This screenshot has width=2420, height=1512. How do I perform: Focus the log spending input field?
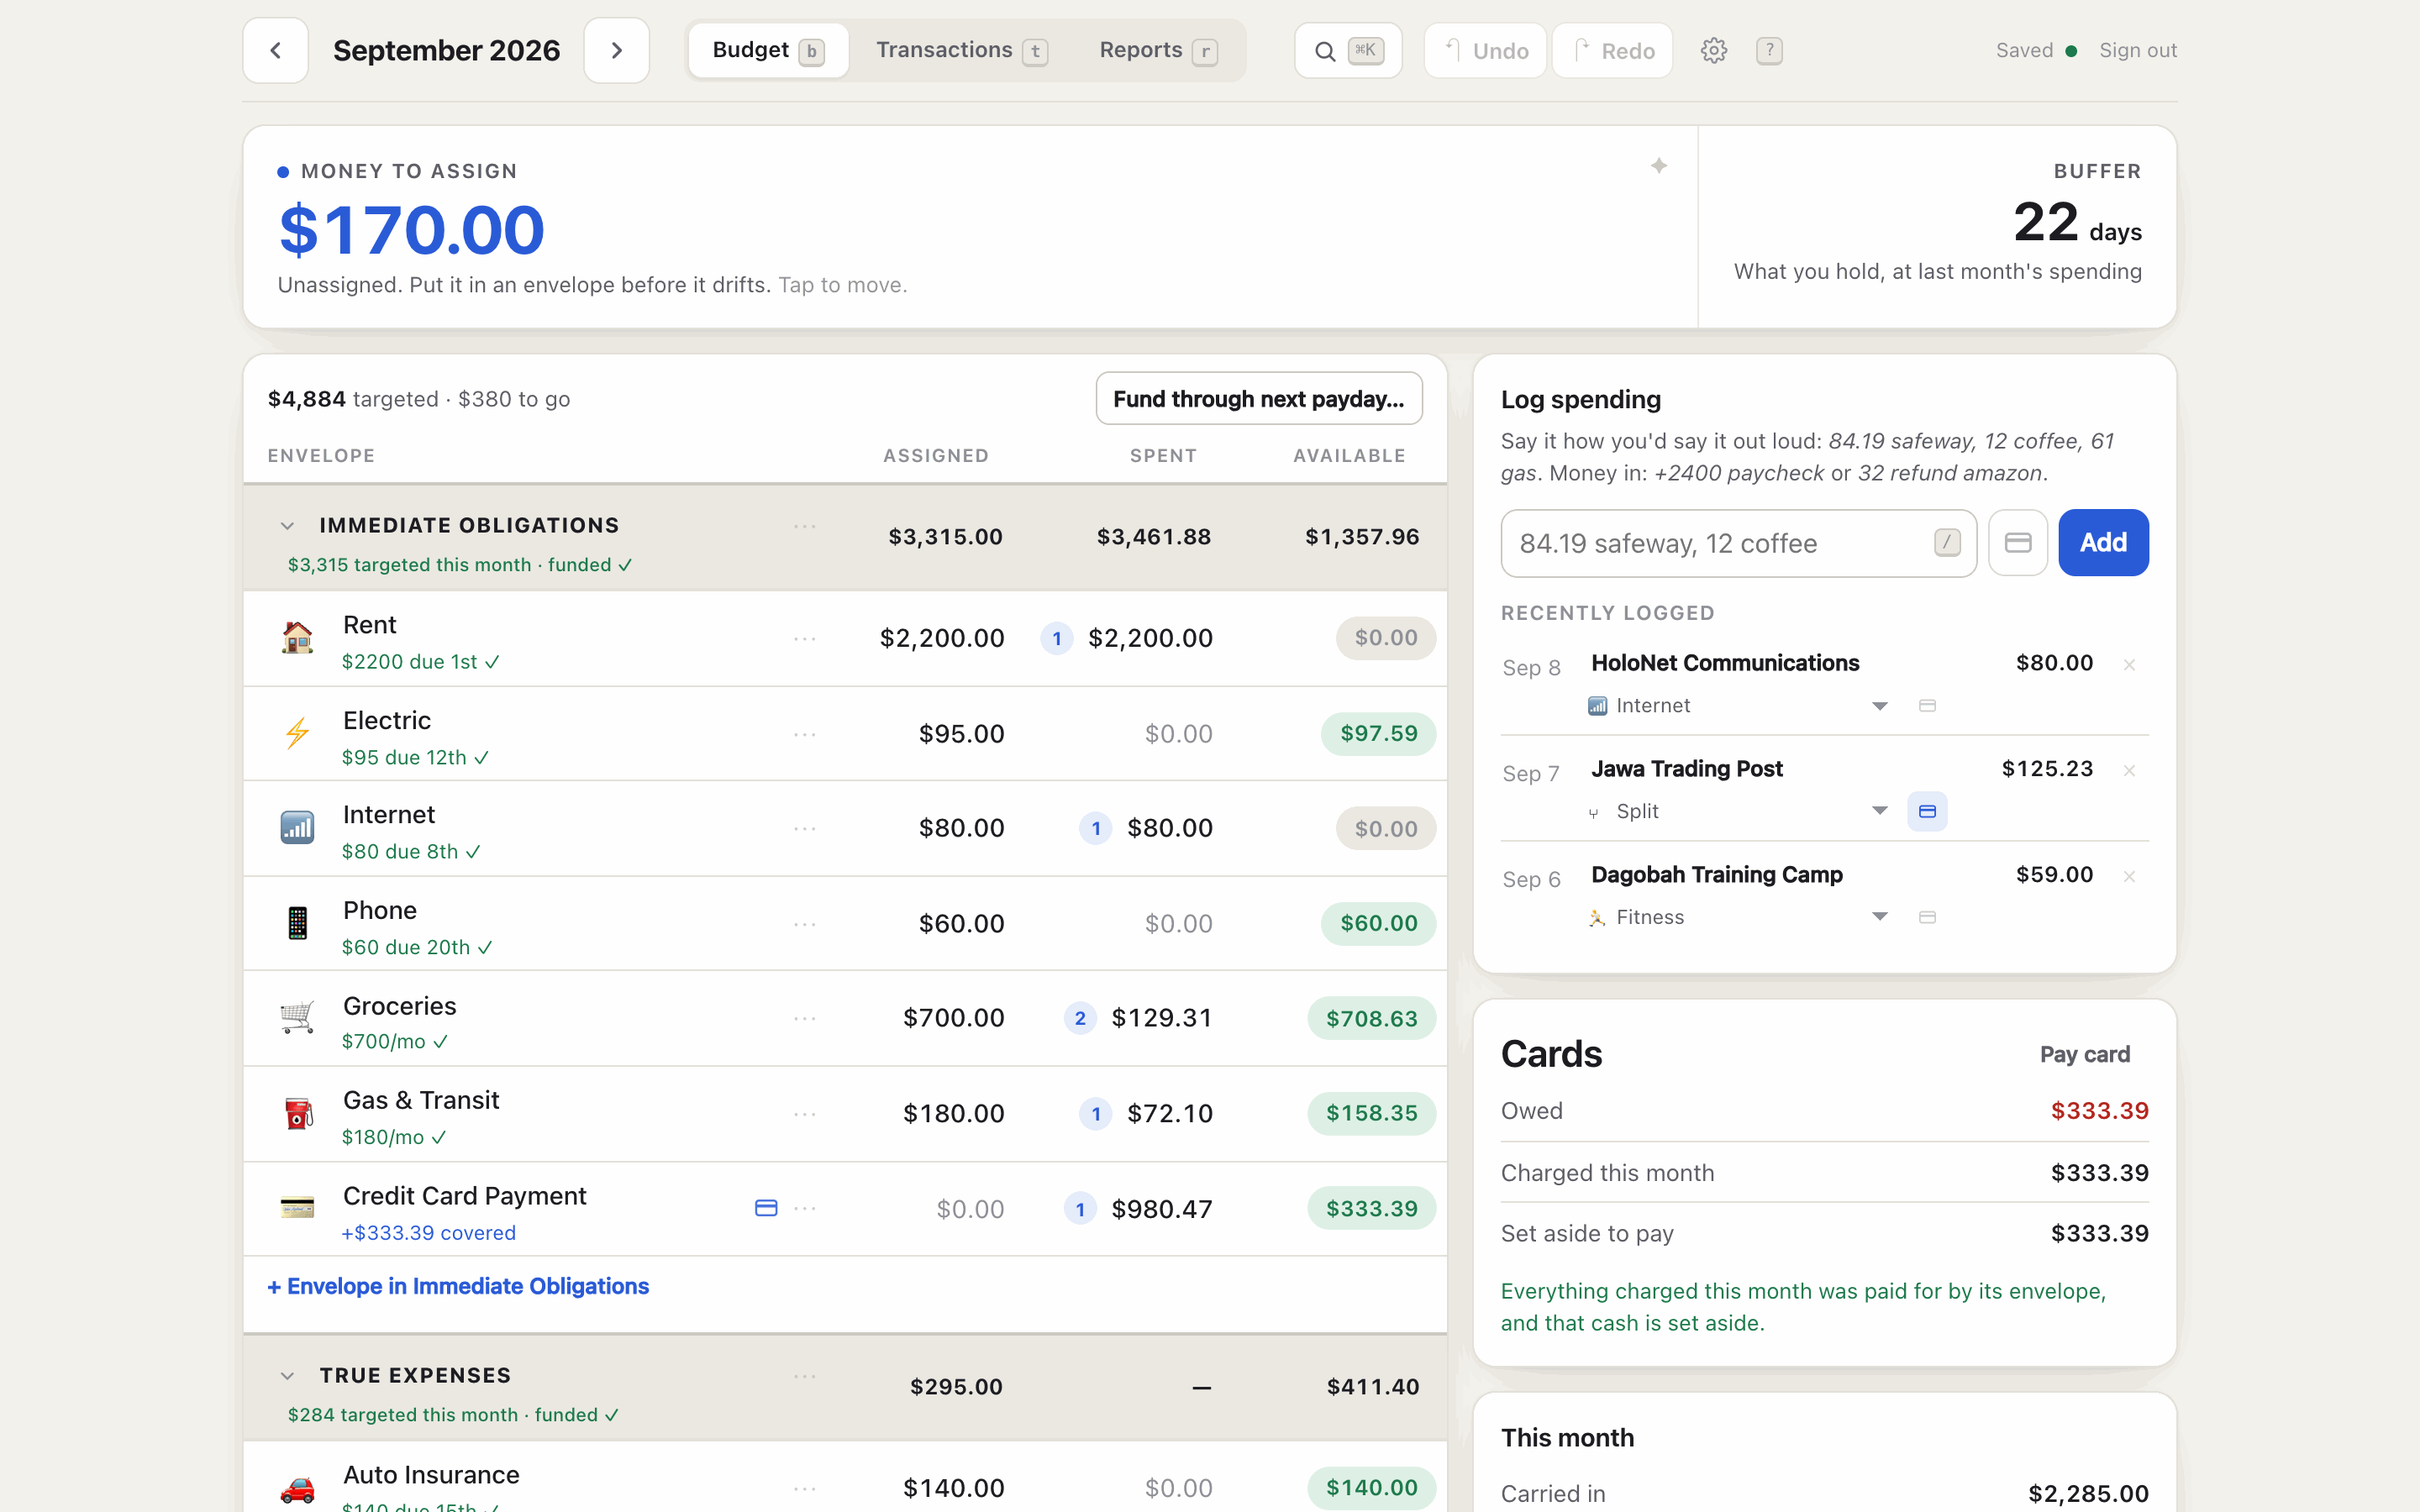[1738, 543]
